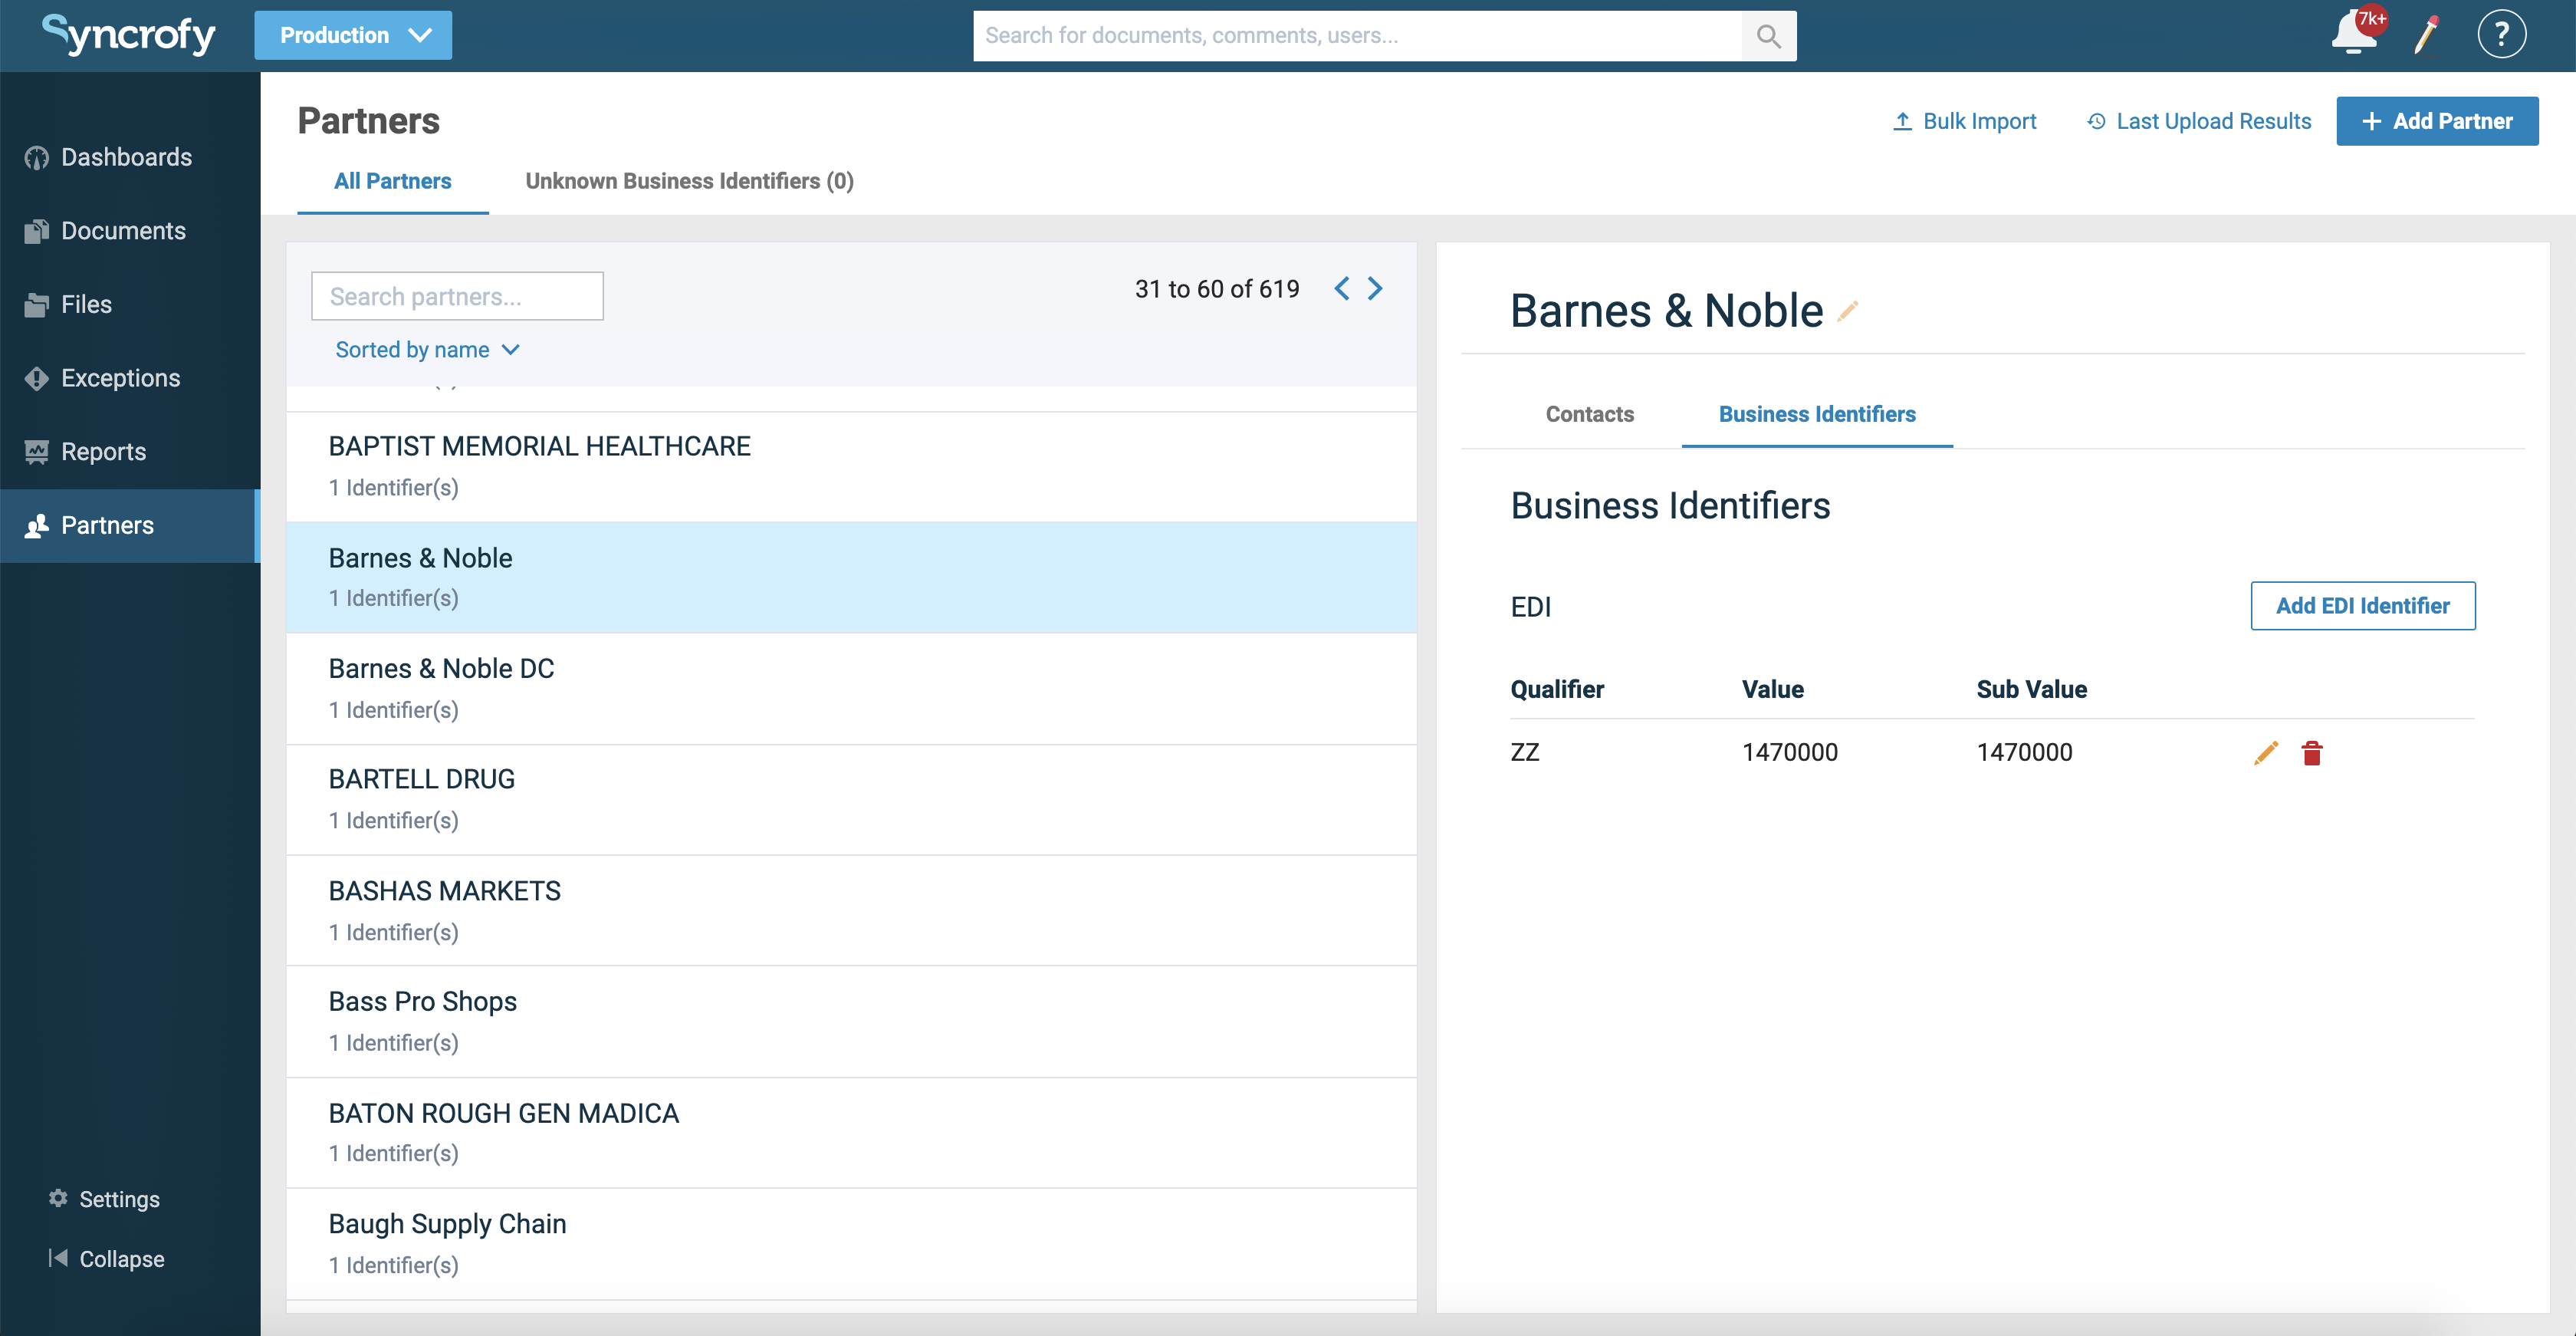2576x1336 pixels.
Task: Focus the Search partners input field
Action: [x=457, y=296]
